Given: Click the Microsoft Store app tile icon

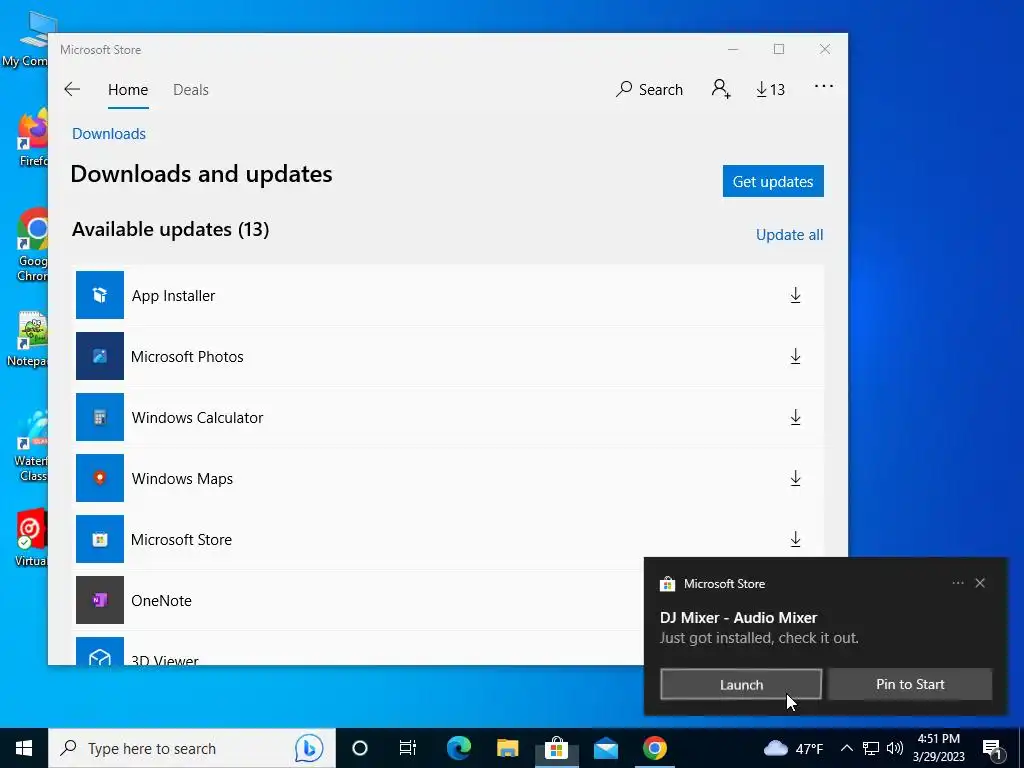Looking at the screenshot, I should [x=100, y=539].
